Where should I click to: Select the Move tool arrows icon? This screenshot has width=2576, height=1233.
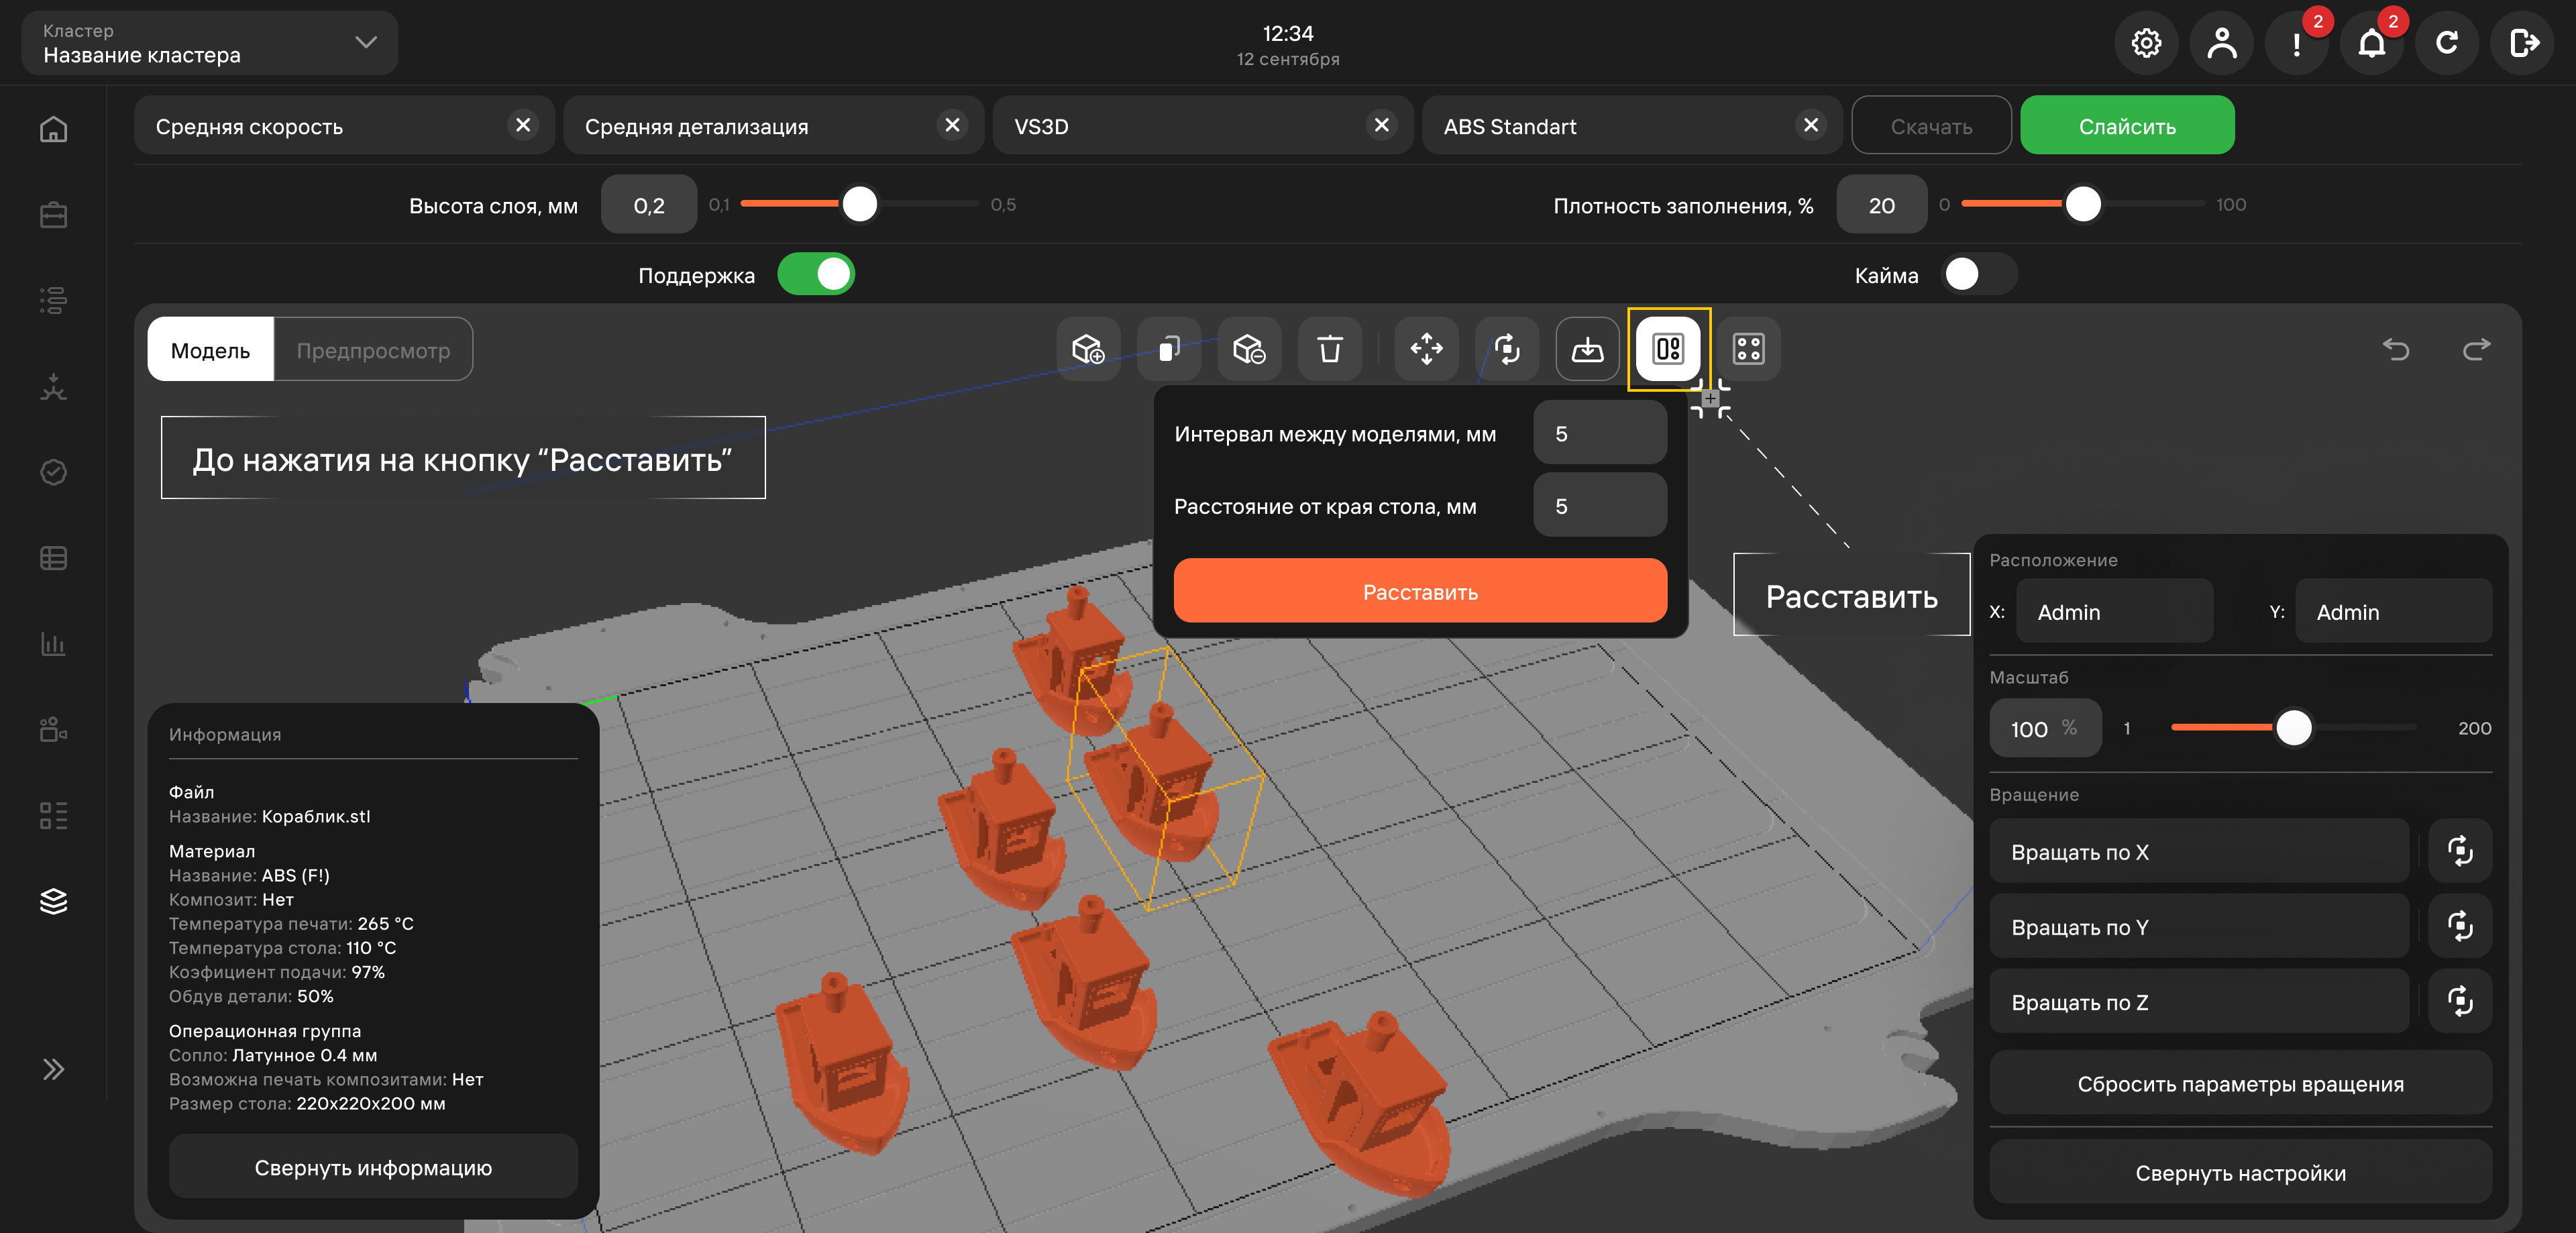[x=1426, y=349]
